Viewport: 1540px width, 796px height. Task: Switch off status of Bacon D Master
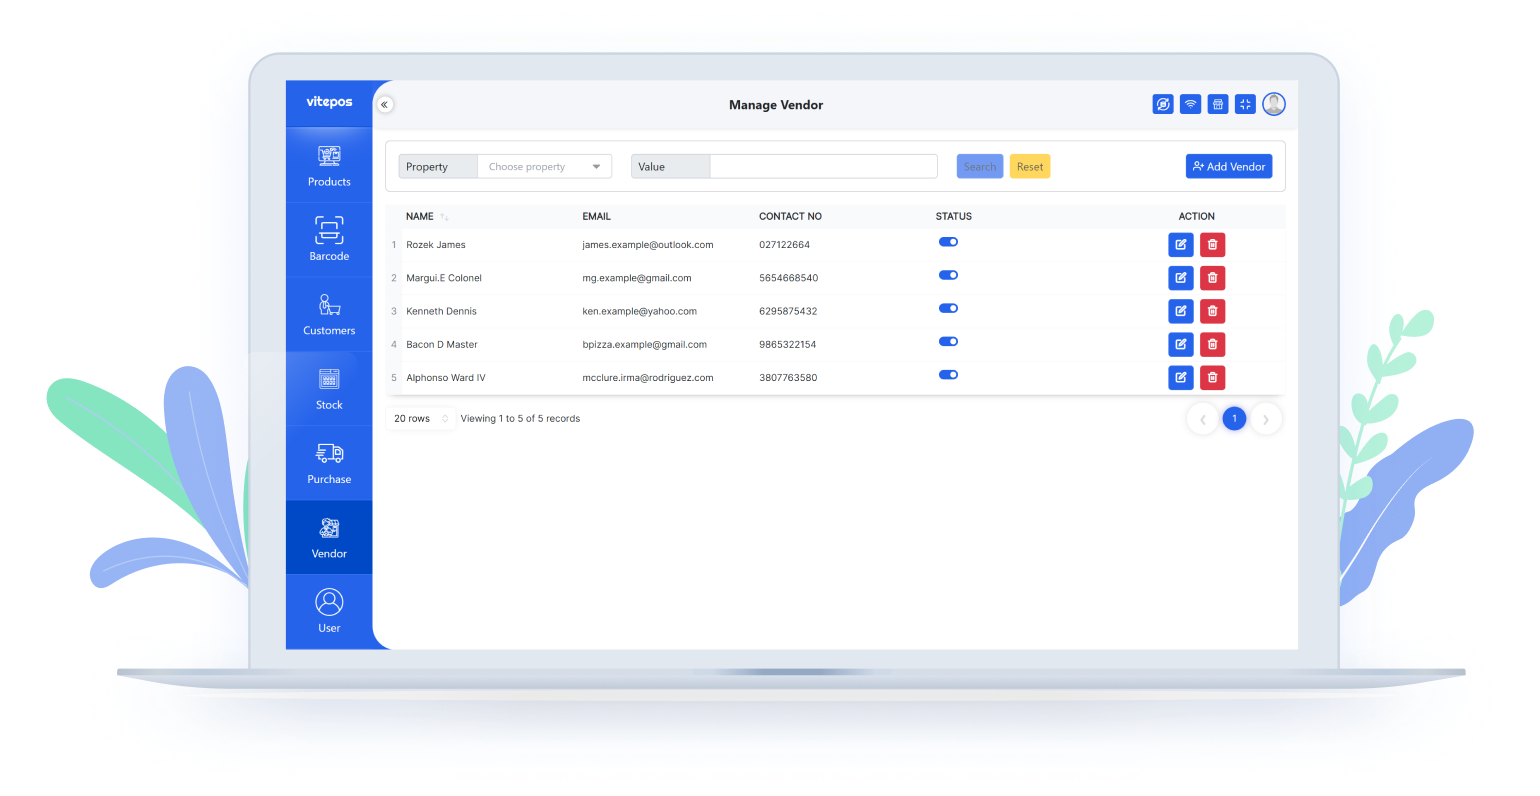coord(948,342)
